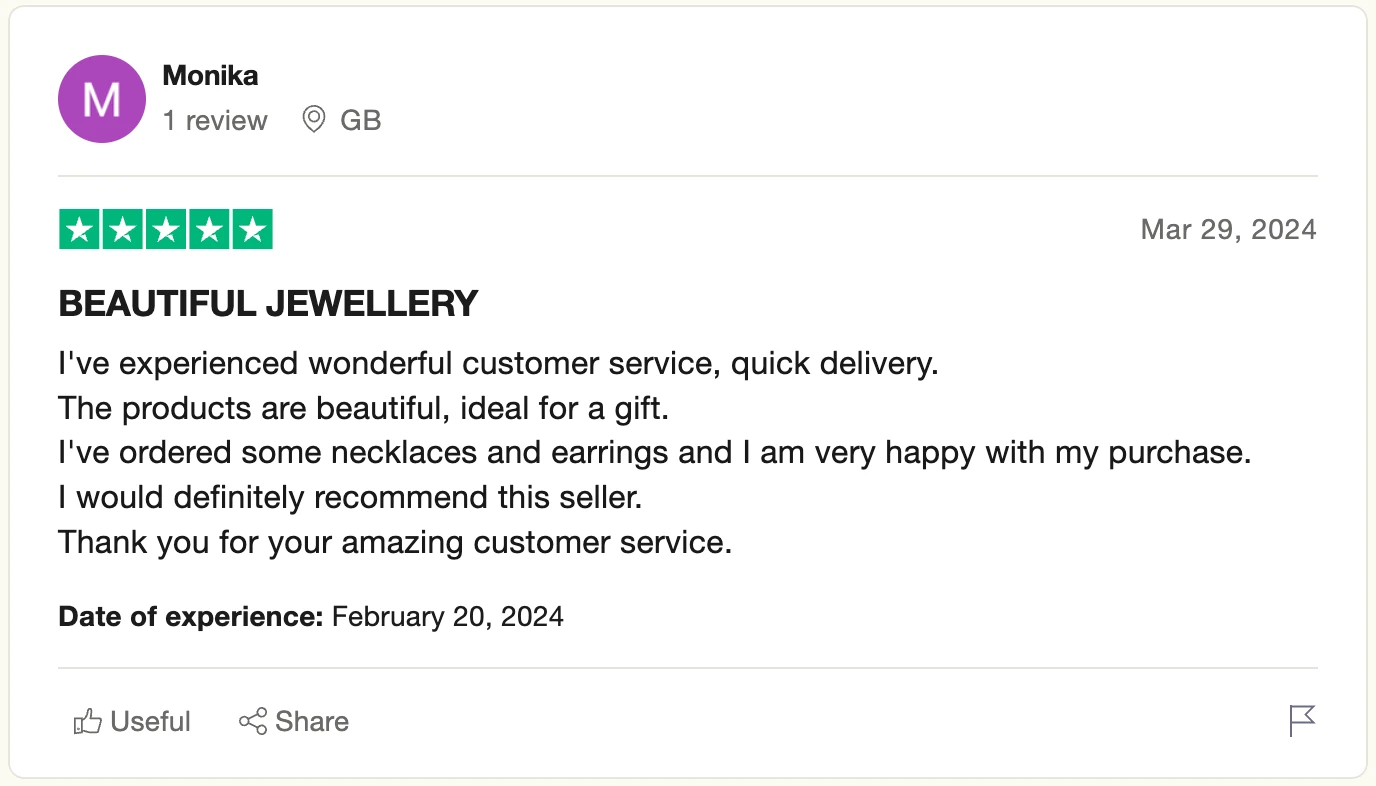1376x786 pixels.
Task: Click the share network icon
Action: (253, 722)
